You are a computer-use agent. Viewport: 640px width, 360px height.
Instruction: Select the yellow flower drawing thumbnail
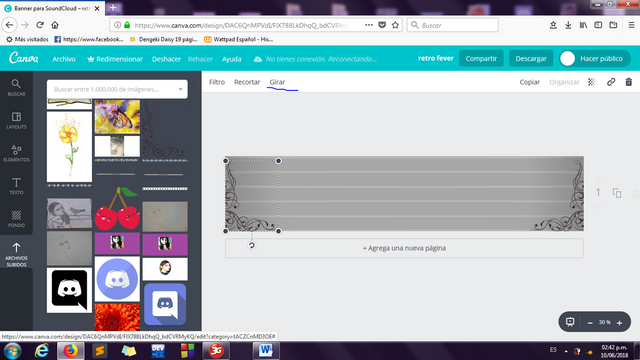[x=69, y=147]
